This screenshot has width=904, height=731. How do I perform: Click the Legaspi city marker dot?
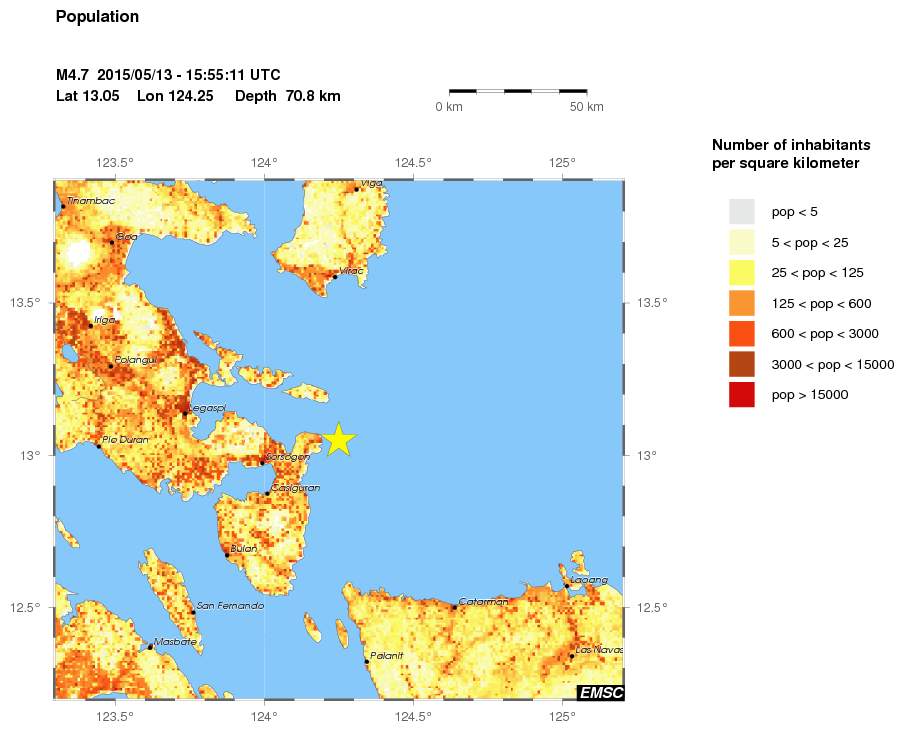[185, 413]
